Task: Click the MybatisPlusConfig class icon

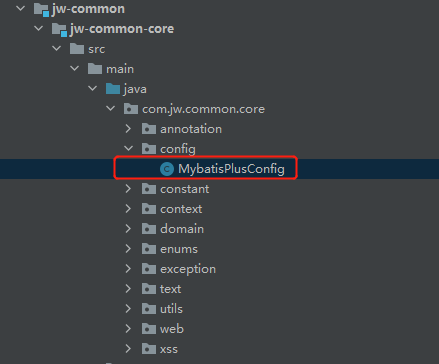Action: tap(167, 169)
